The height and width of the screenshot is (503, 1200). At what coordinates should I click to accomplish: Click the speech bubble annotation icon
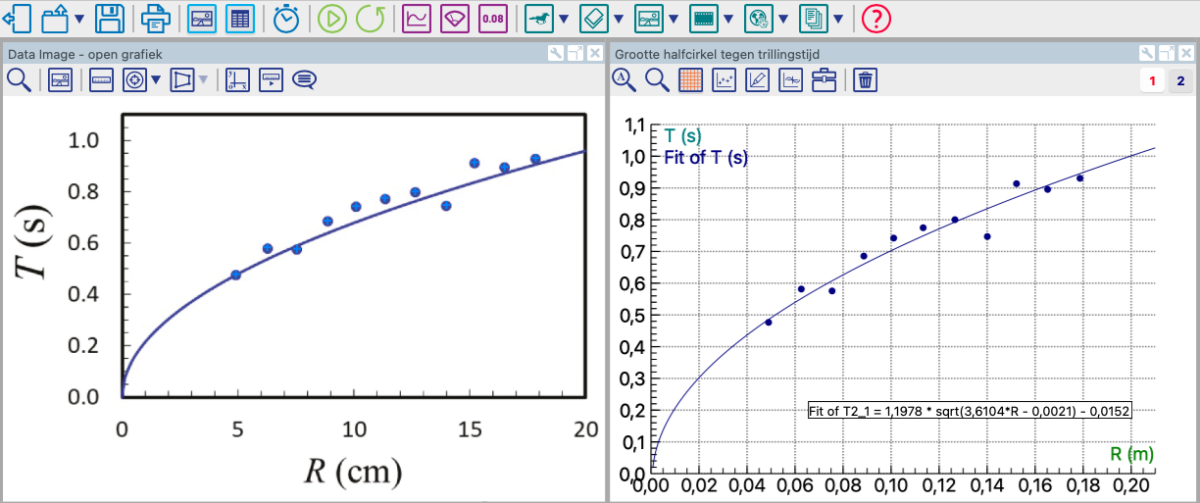coord(304,81)
